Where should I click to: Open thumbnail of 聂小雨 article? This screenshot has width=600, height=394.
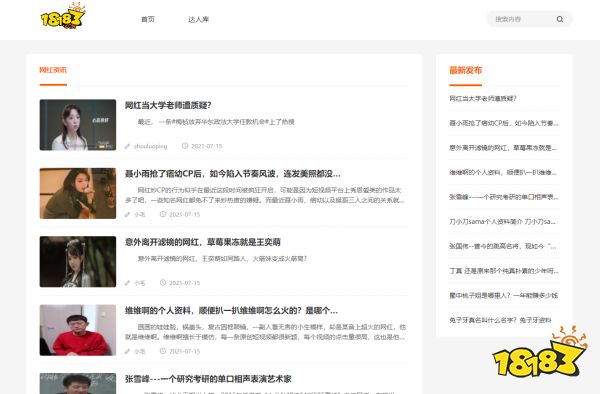(x=78, y=193)
